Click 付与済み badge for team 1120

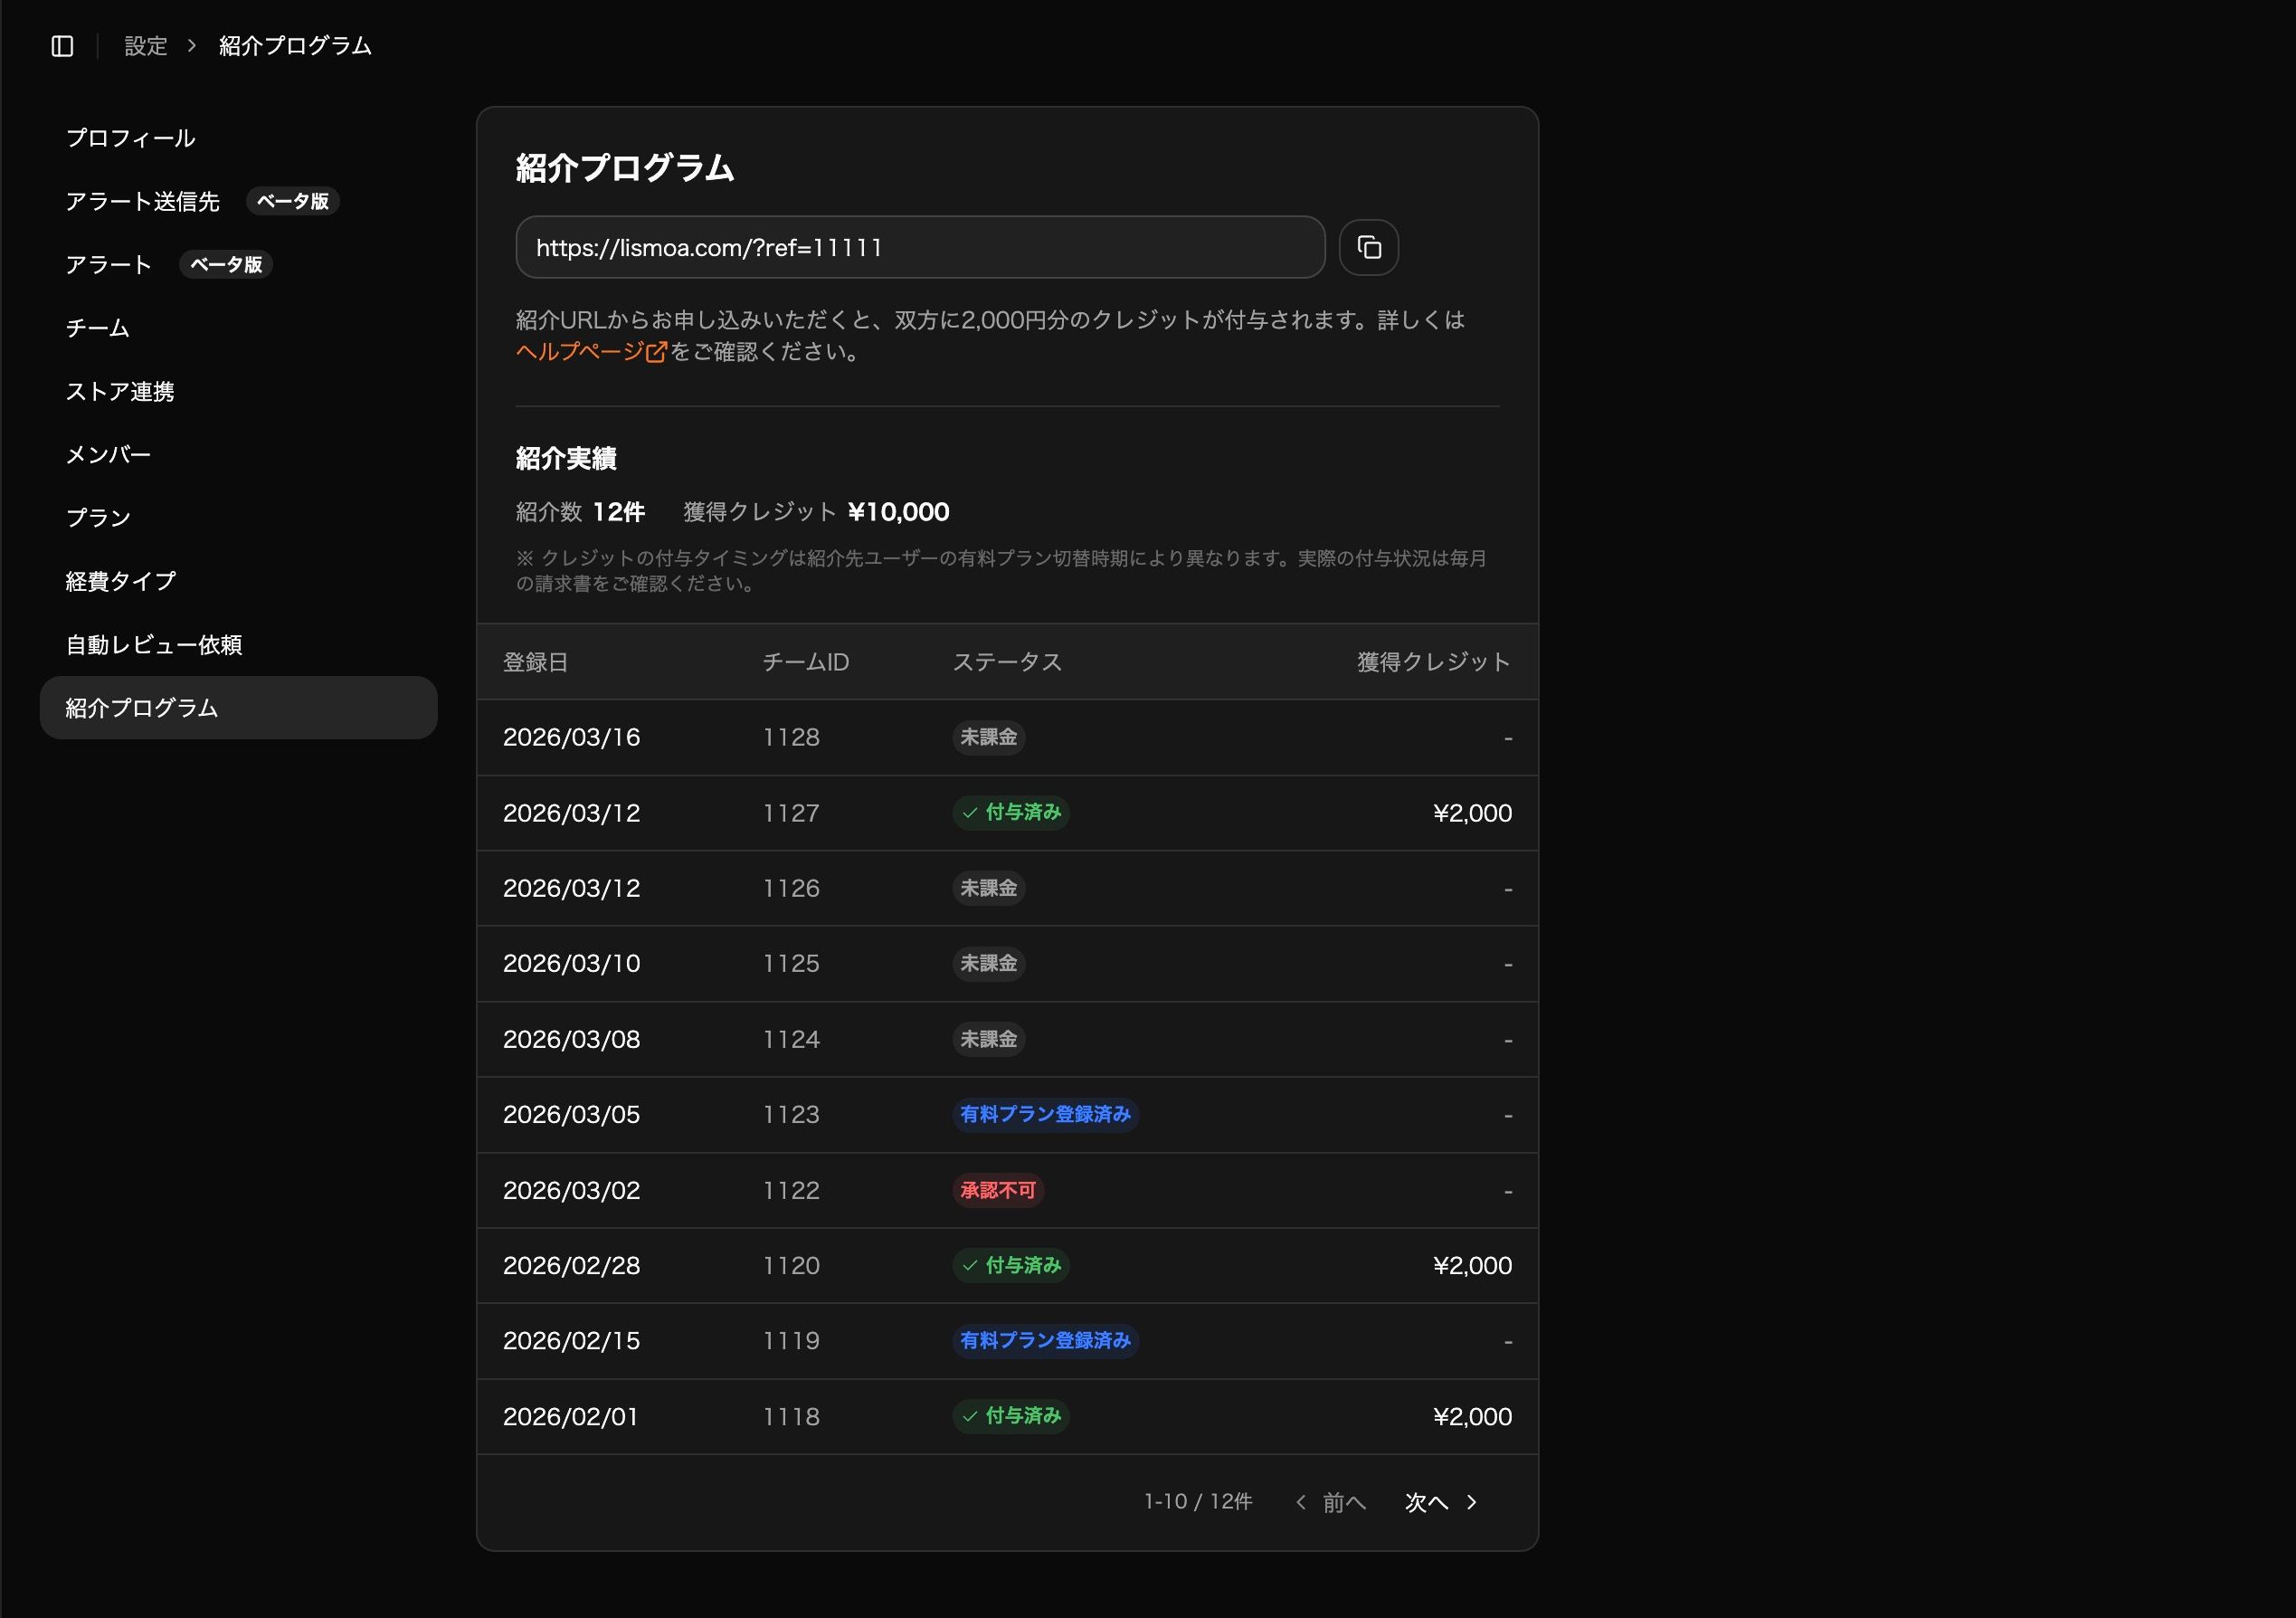point(1011,1265)
